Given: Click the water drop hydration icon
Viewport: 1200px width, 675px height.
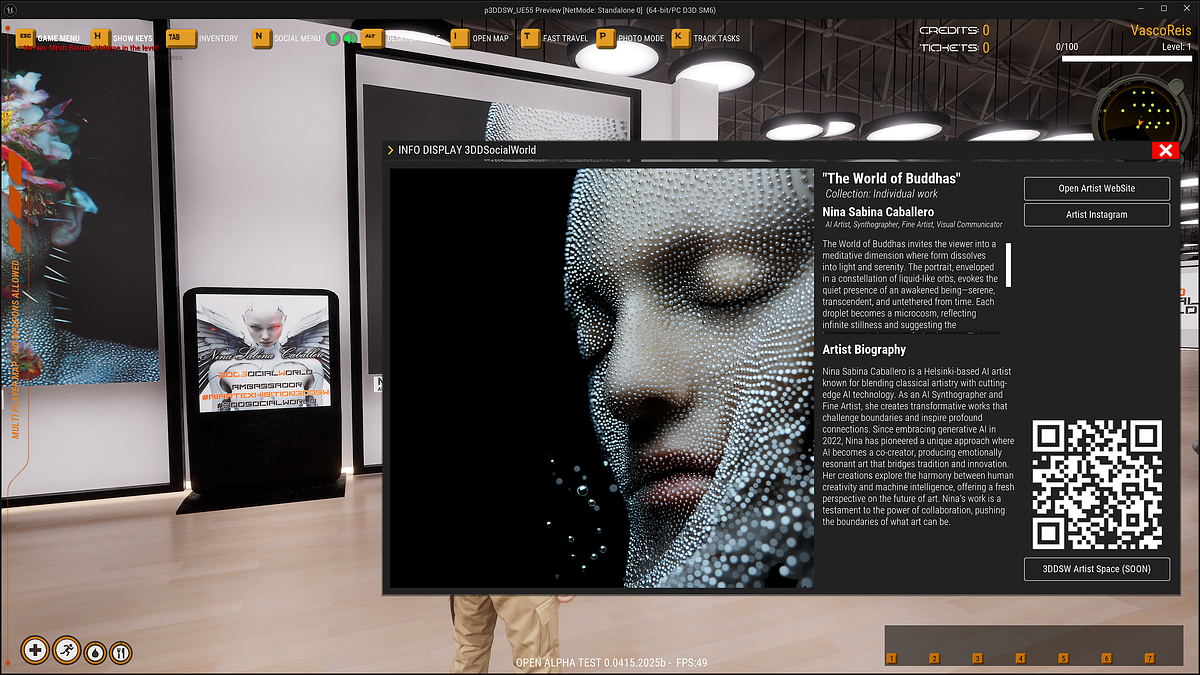Looking at the screenshot, I should point(95,652).
